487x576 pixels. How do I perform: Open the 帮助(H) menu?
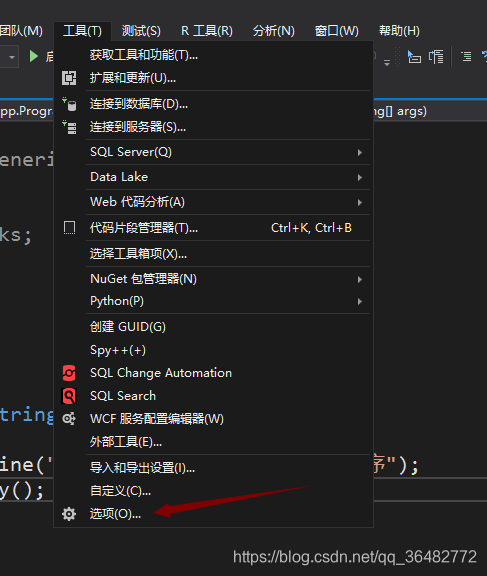point(399,31)
